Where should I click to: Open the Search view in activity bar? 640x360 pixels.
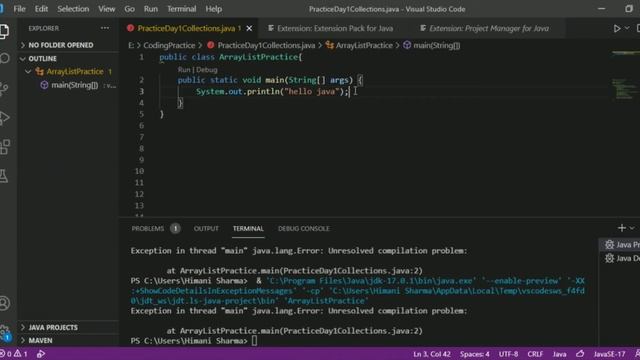(x=4, y=59)
